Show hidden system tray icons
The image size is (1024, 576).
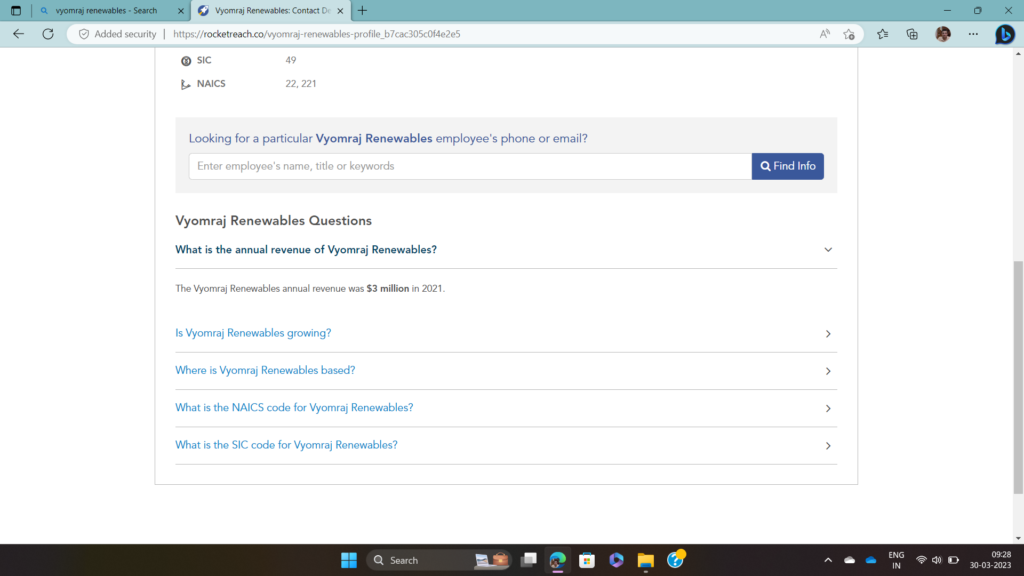(x=828, y=560)
